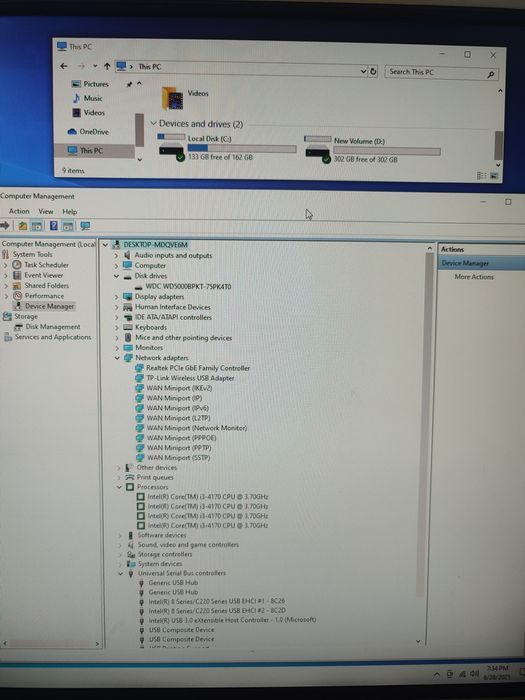
Task: Select TP-Link Wireless USB Adapter
Action: pyautogui.click(x=190, y=378)
